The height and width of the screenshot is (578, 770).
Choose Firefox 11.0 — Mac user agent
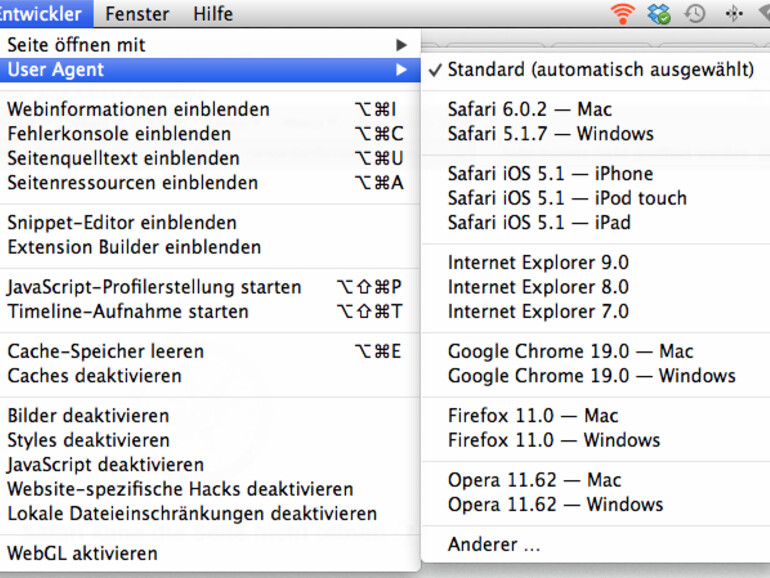(x=533, y=416)
